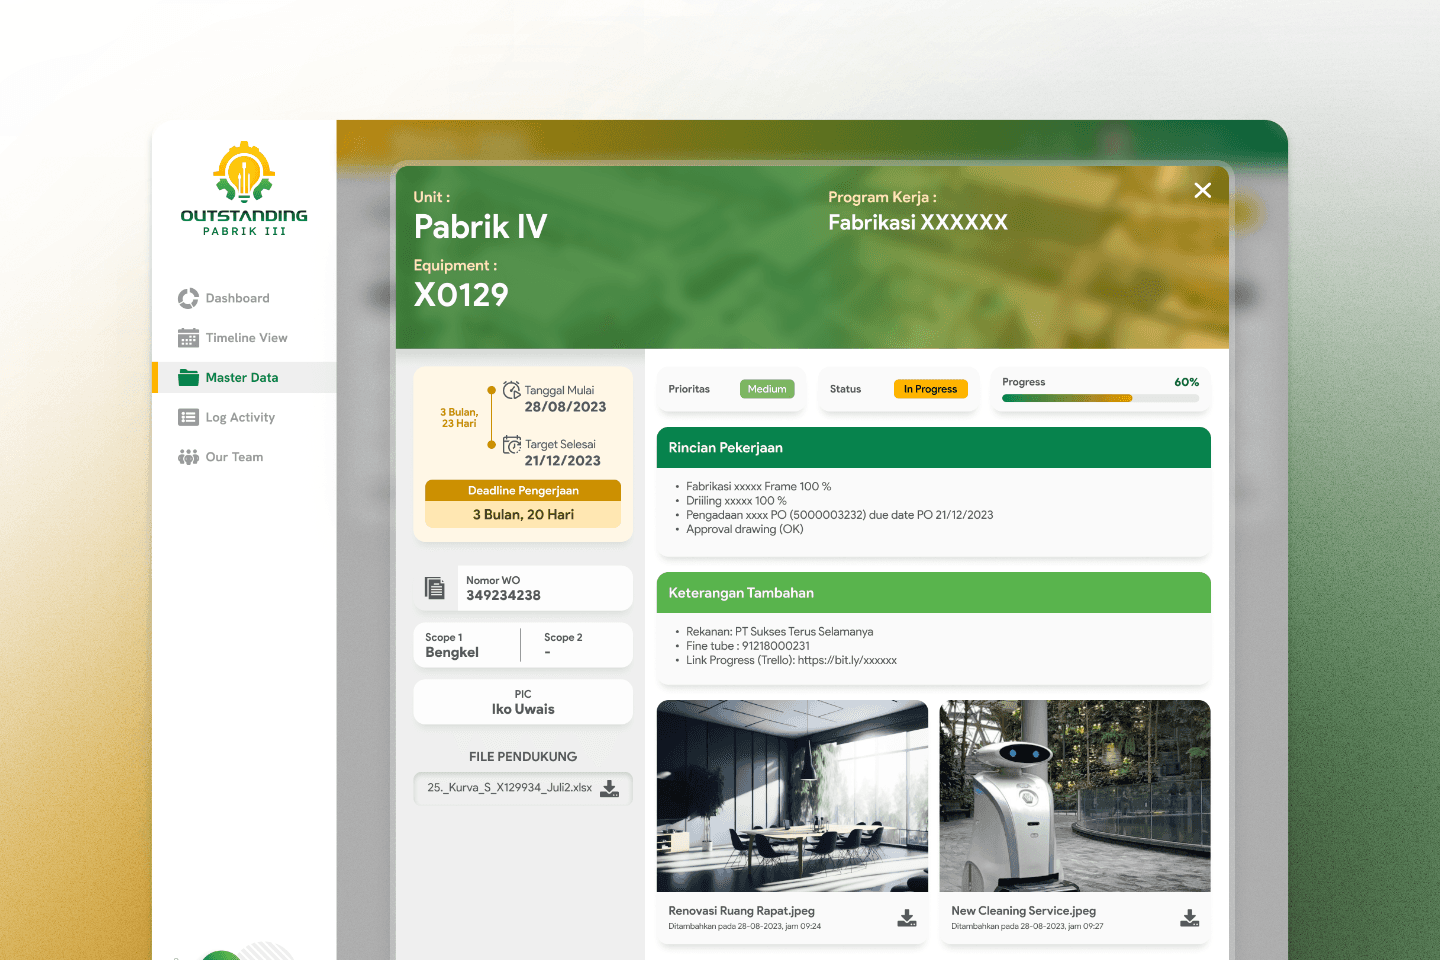
Task: Click the Keterangan Tambahan header
Action: pyautogui.click(x=934, y=592)
